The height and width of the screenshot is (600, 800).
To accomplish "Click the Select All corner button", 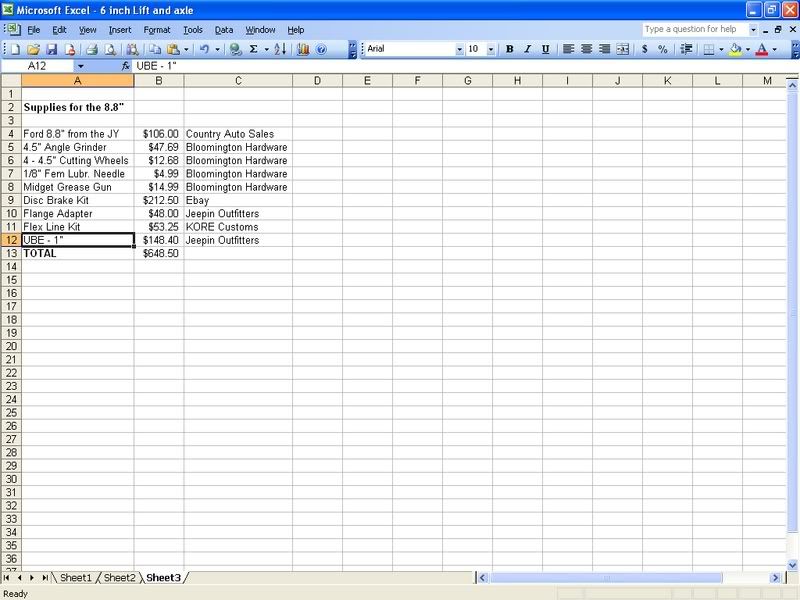I will pos(11,81).
